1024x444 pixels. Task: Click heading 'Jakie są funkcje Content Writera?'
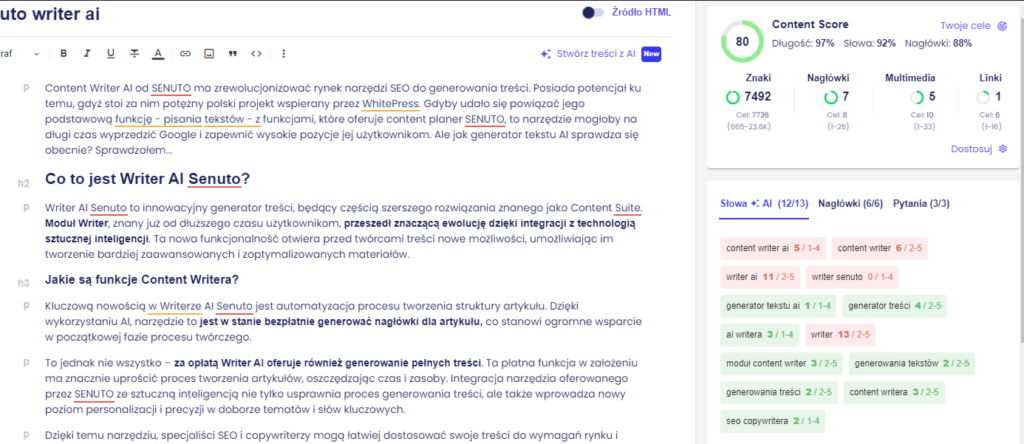[141, 280]
